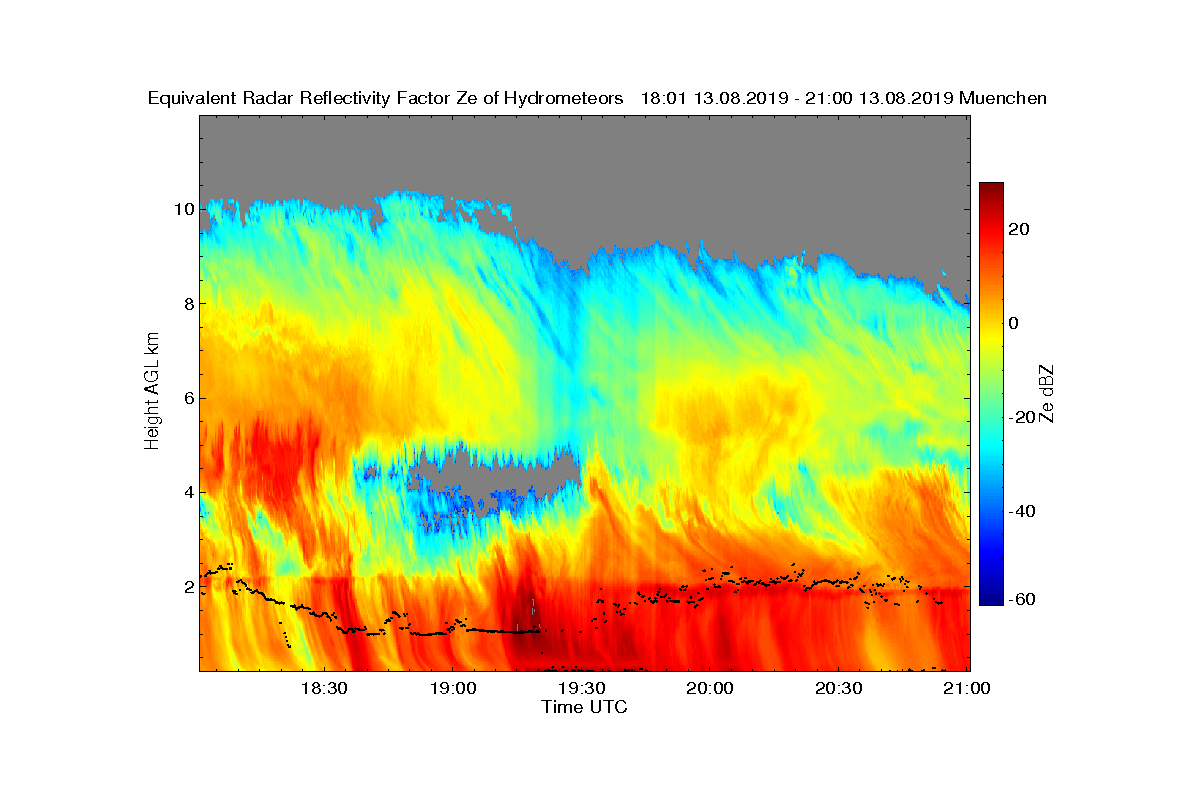
Task: Click the 20:00 time tick label
Action: (710, 689)
